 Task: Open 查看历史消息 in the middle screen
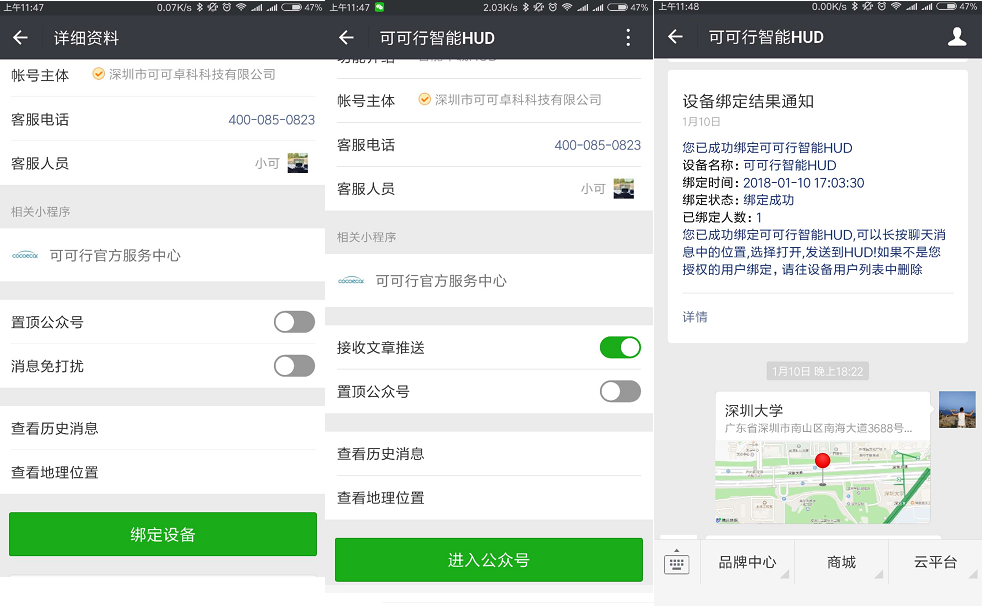pyautogui.click(x=488, y=454)
